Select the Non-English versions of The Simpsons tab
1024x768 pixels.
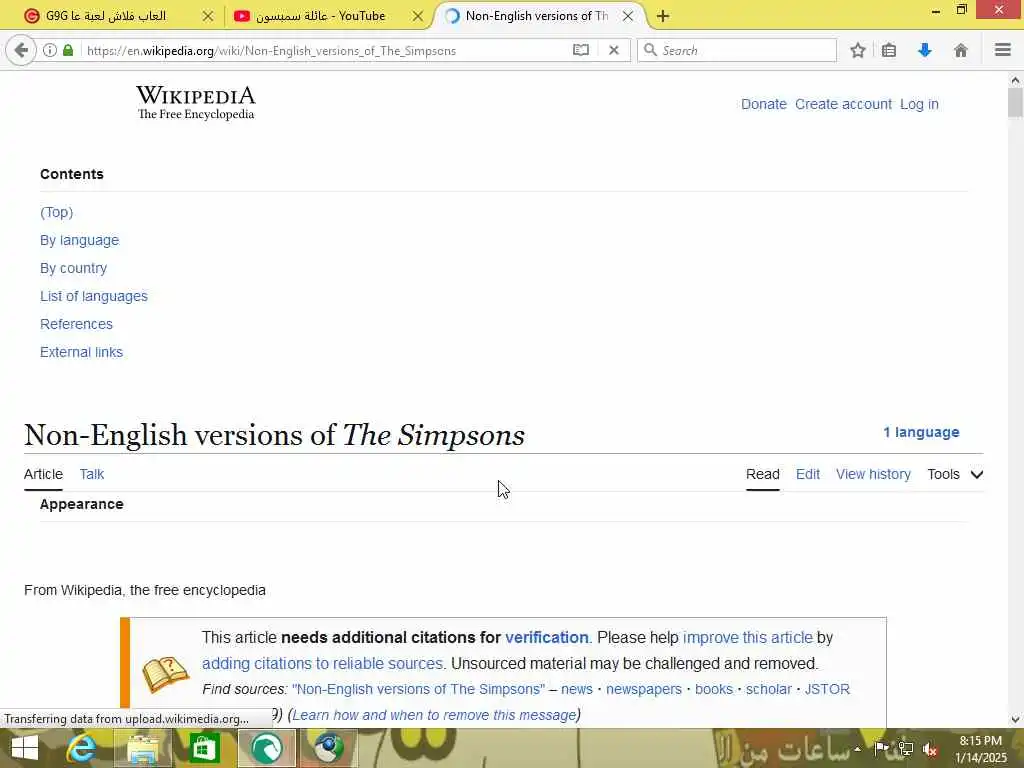click(536, 16)
